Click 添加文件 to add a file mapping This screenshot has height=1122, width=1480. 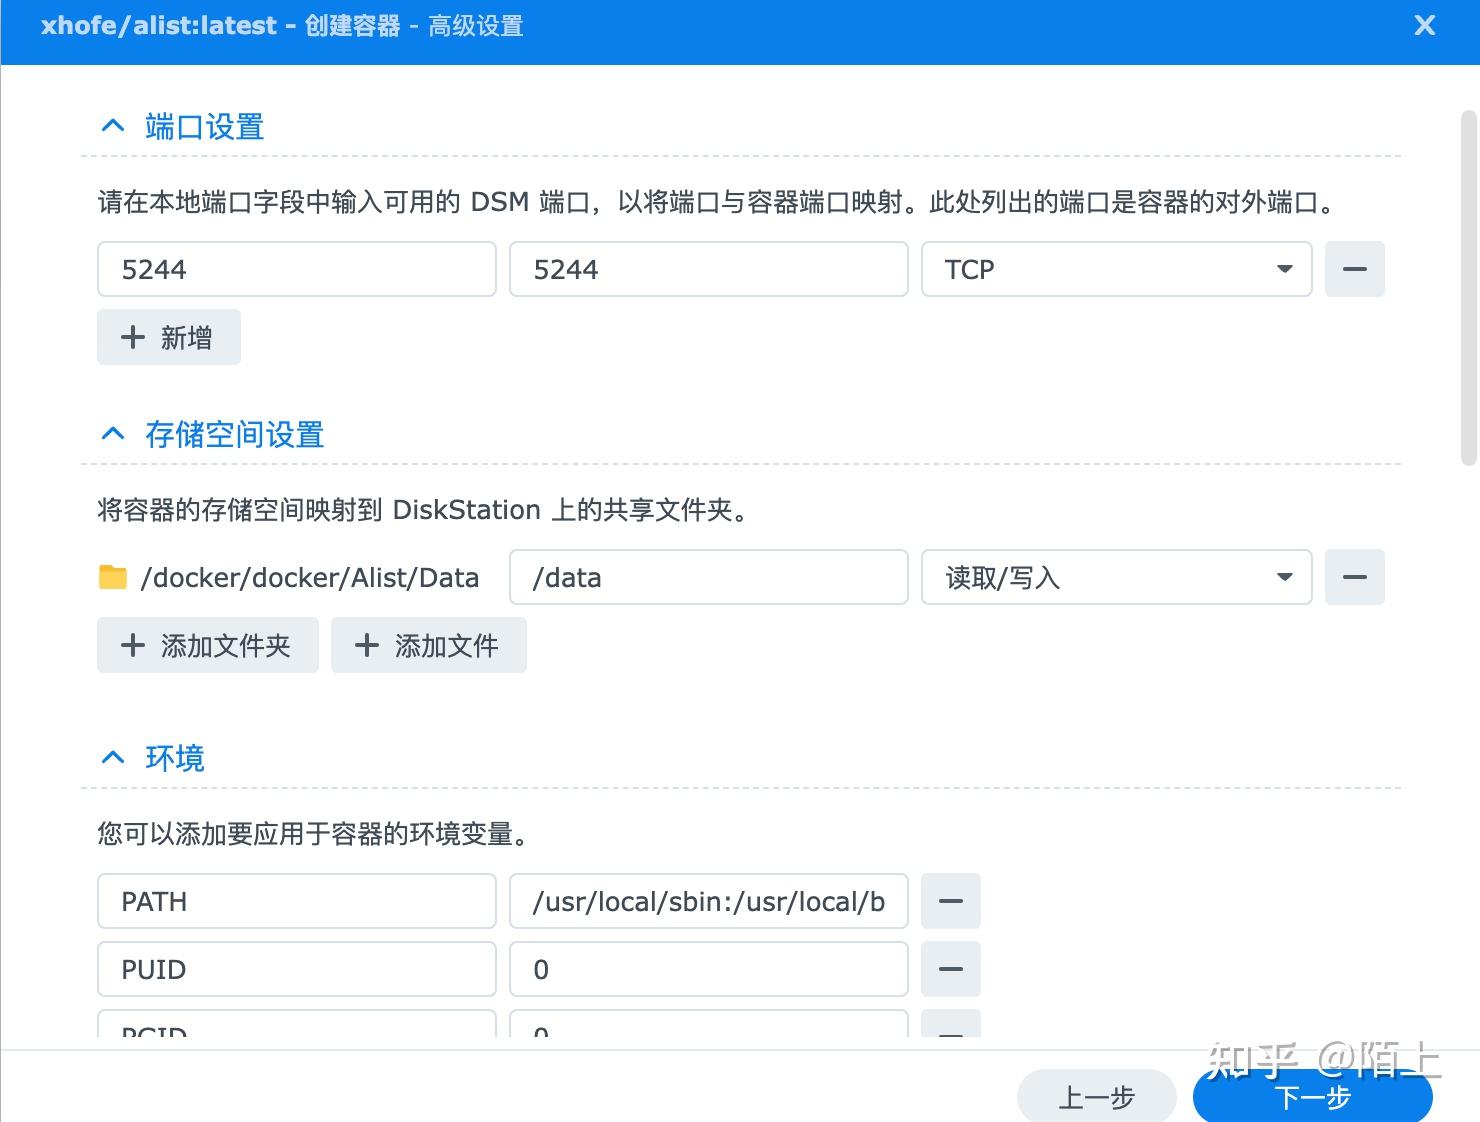click(428, 645)
